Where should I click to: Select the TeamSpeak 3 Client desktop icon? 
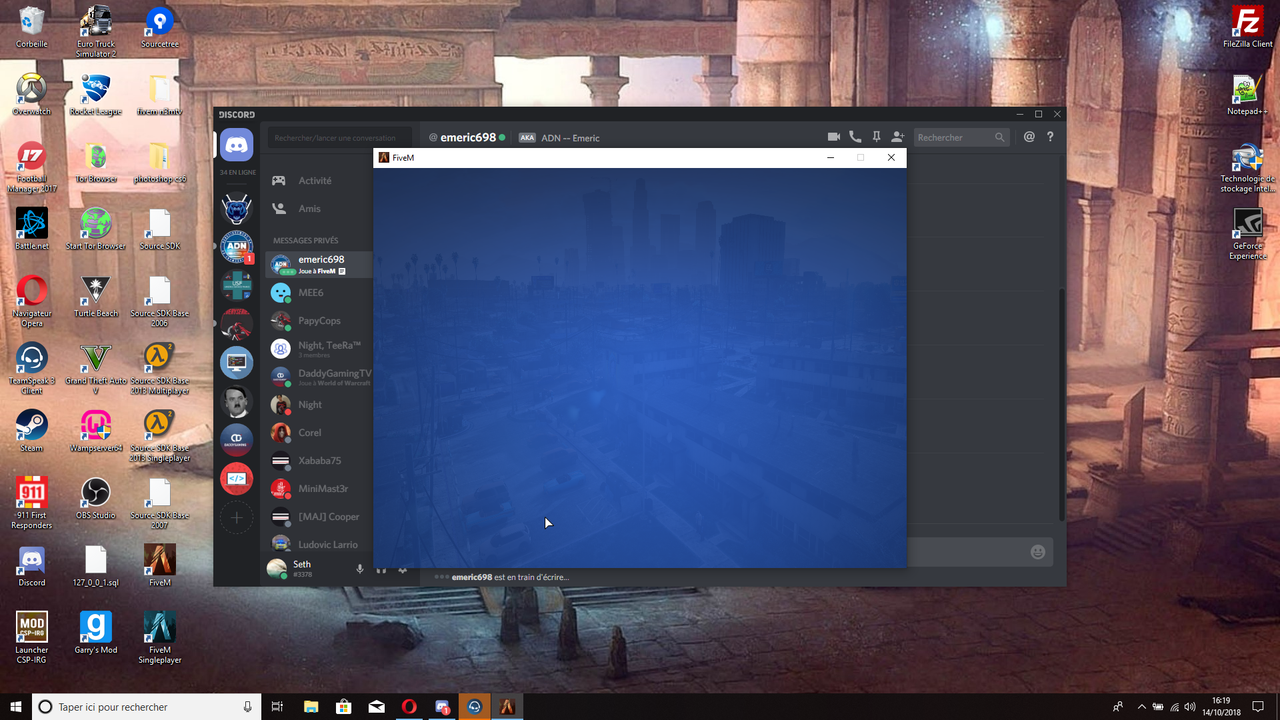click(x=32, y=369)
